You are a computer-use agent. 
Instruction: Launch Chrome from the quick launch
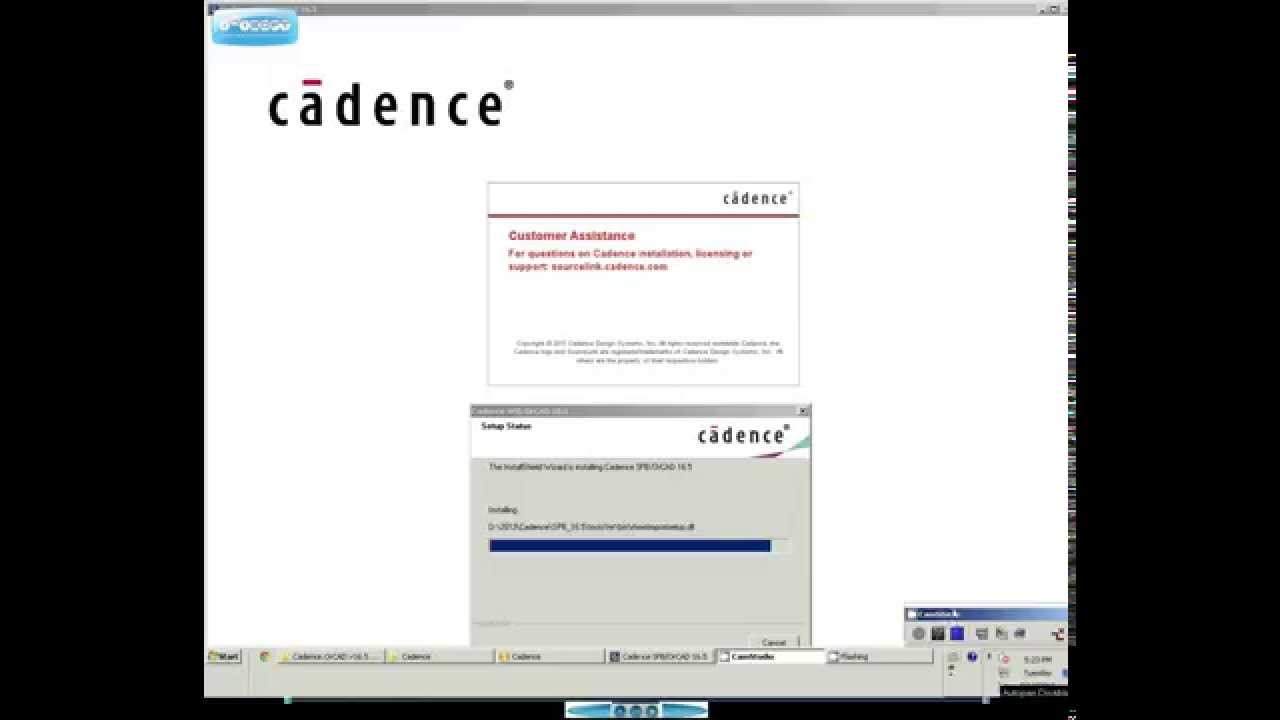pos(264,657)
